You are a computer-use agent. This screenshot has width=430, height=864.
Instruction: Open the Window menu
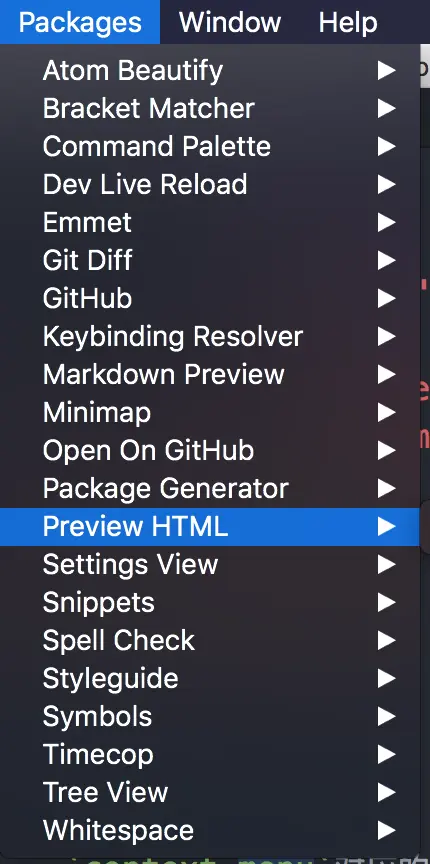230,23
